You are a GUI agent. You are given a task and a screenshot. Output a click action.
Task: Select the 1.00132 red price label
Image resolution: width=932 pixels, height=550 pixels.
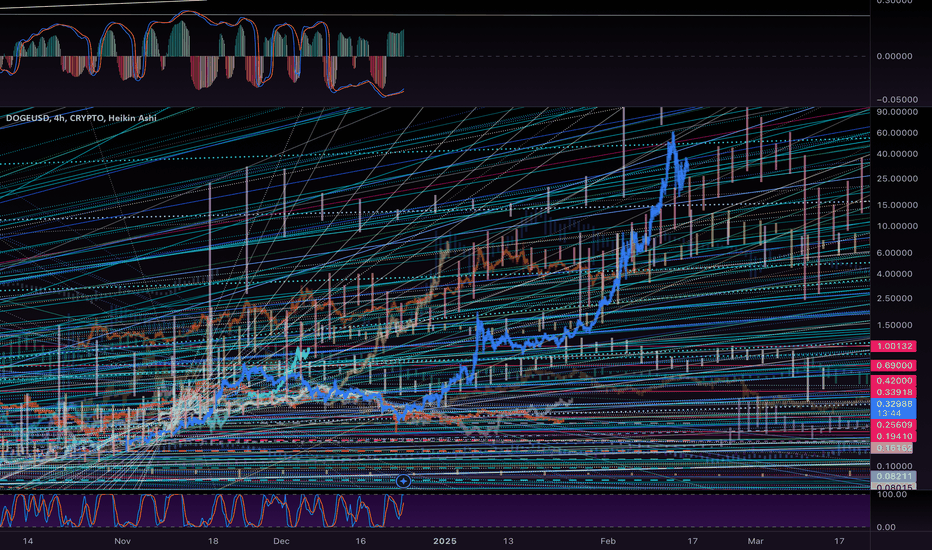[893, 346]
